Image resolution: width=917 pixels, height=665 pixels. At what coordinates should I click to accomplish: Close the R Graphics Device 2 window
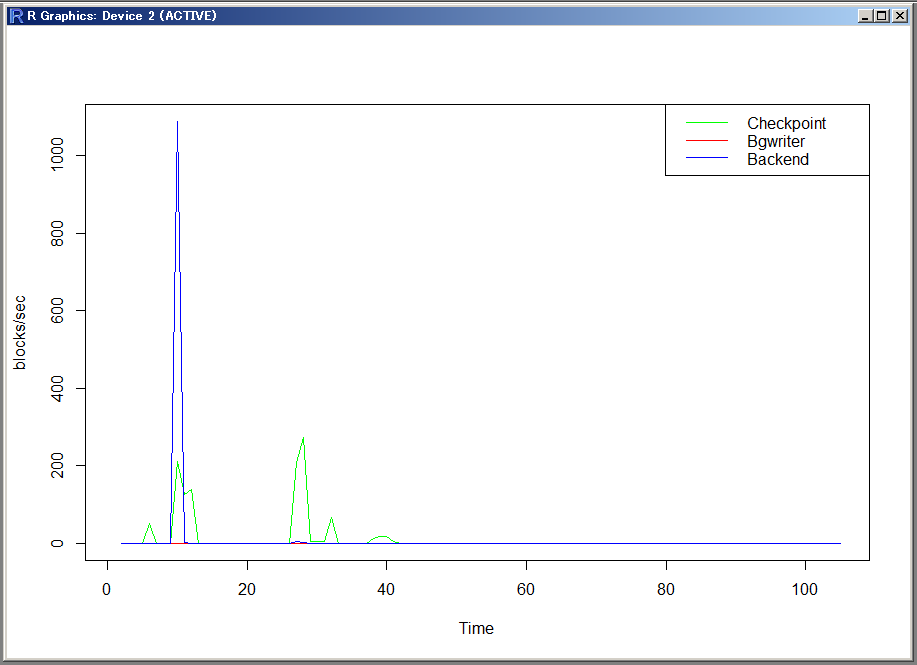899,16
